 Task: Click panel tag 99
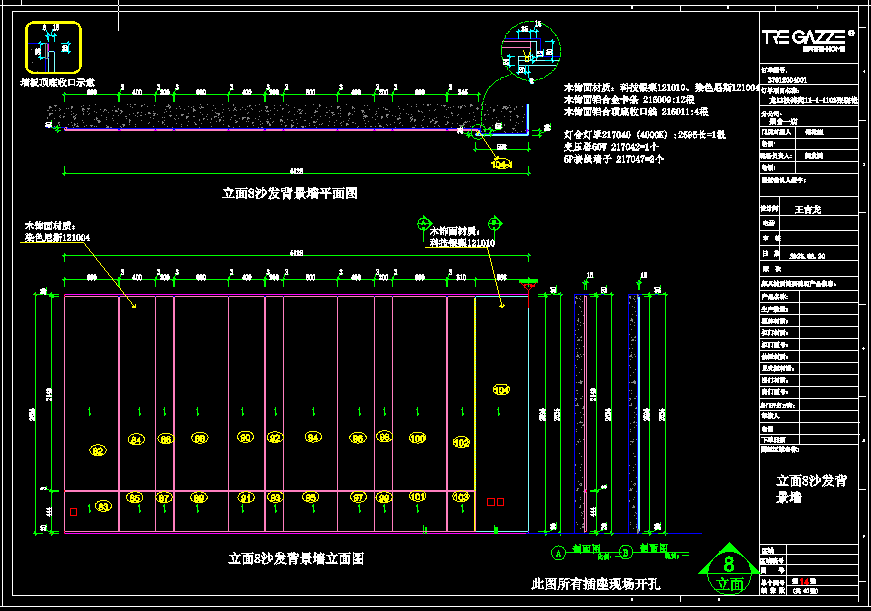pyautogui.click(x=384, y=498)
